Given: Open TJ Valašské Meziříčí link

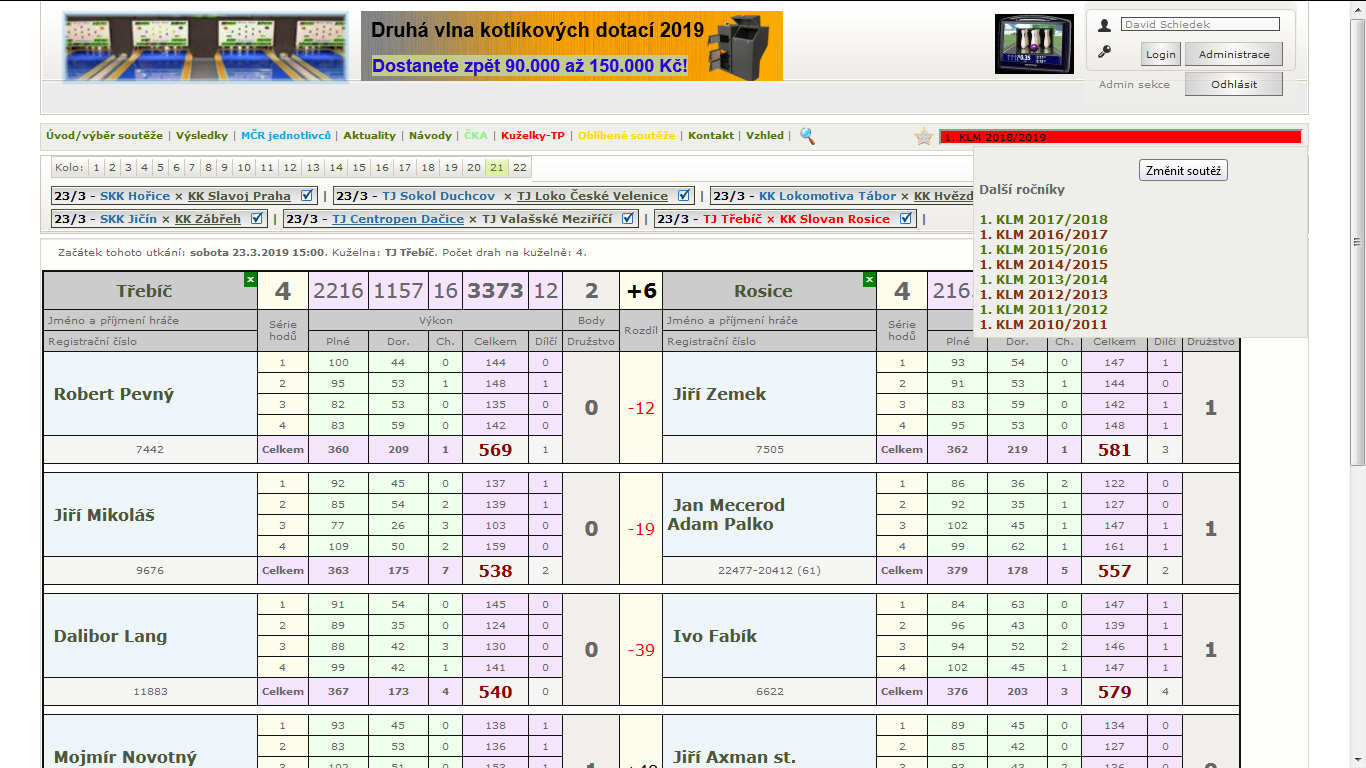Looking at the screenshot, I should click(548, 219).
